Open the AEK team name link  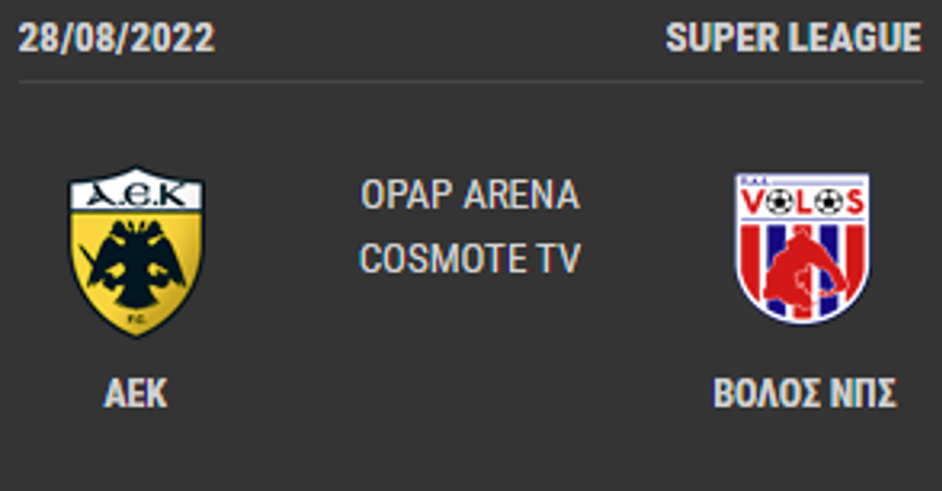click(136, 394)
